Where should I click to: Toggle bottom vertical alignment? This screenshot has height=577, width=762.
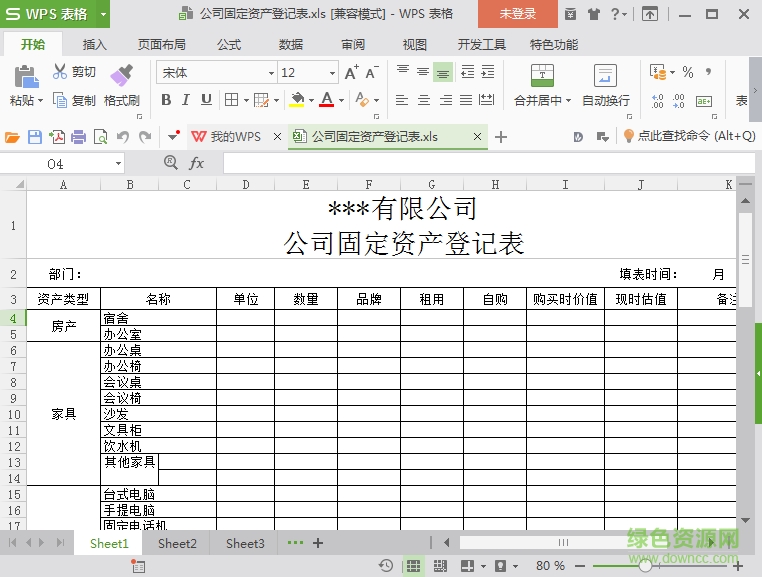click(443, 72)
